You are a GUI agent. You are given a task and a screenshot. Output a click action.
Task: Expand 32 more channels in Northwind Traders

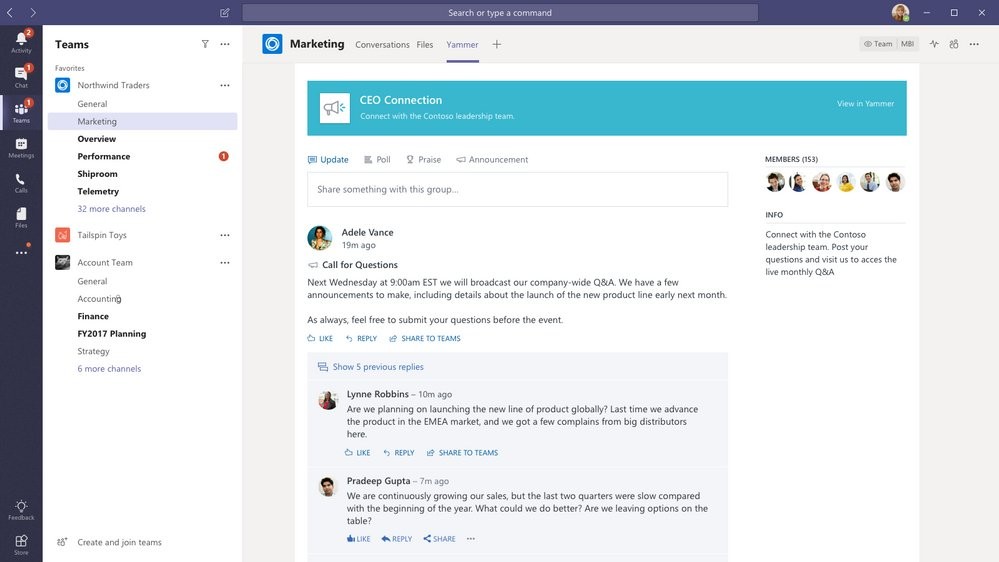(111, 209)
